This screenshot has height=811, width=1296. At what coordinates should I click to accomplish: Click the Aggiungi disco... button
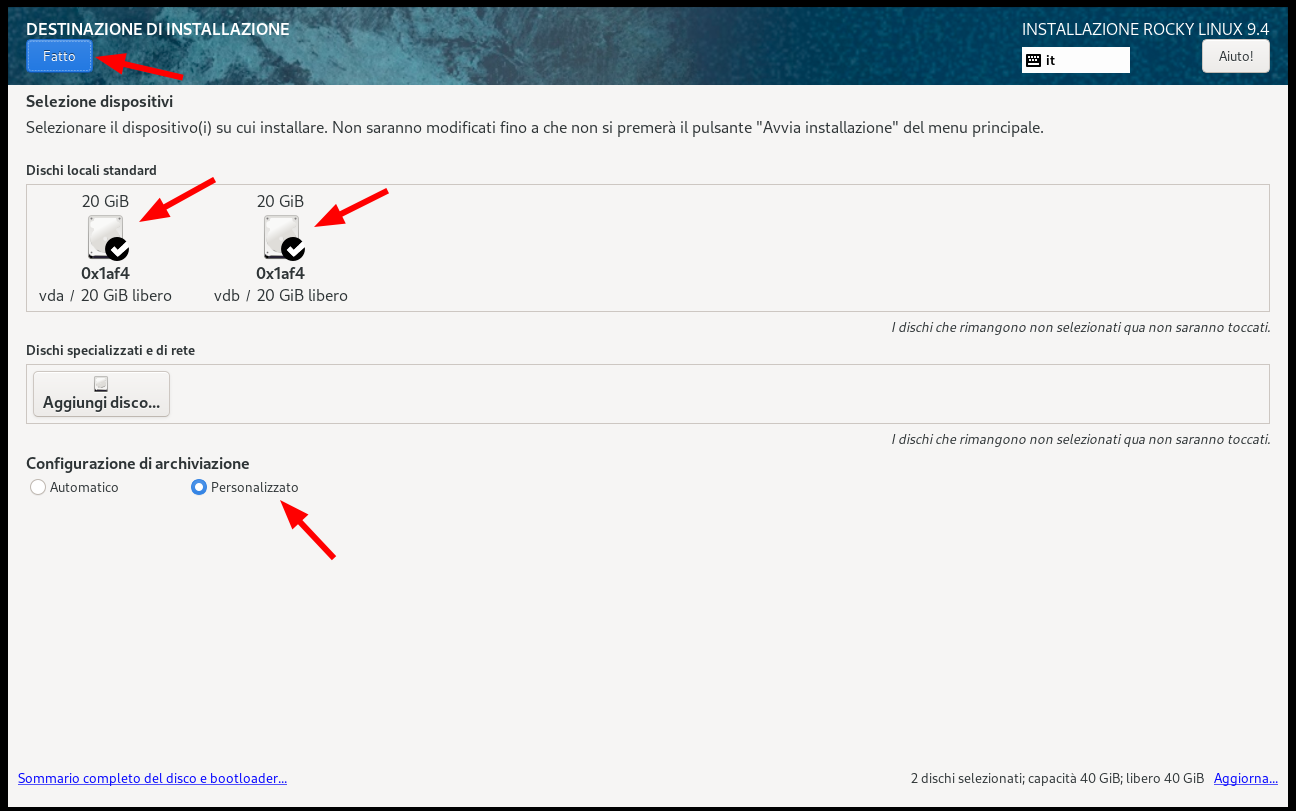pos(101,393)
